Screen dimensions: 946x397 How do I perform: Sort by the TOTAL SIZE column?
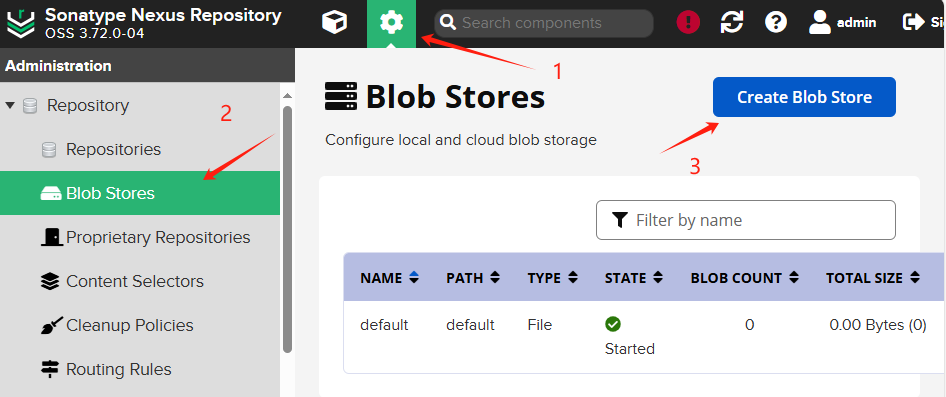pos(873,278)
